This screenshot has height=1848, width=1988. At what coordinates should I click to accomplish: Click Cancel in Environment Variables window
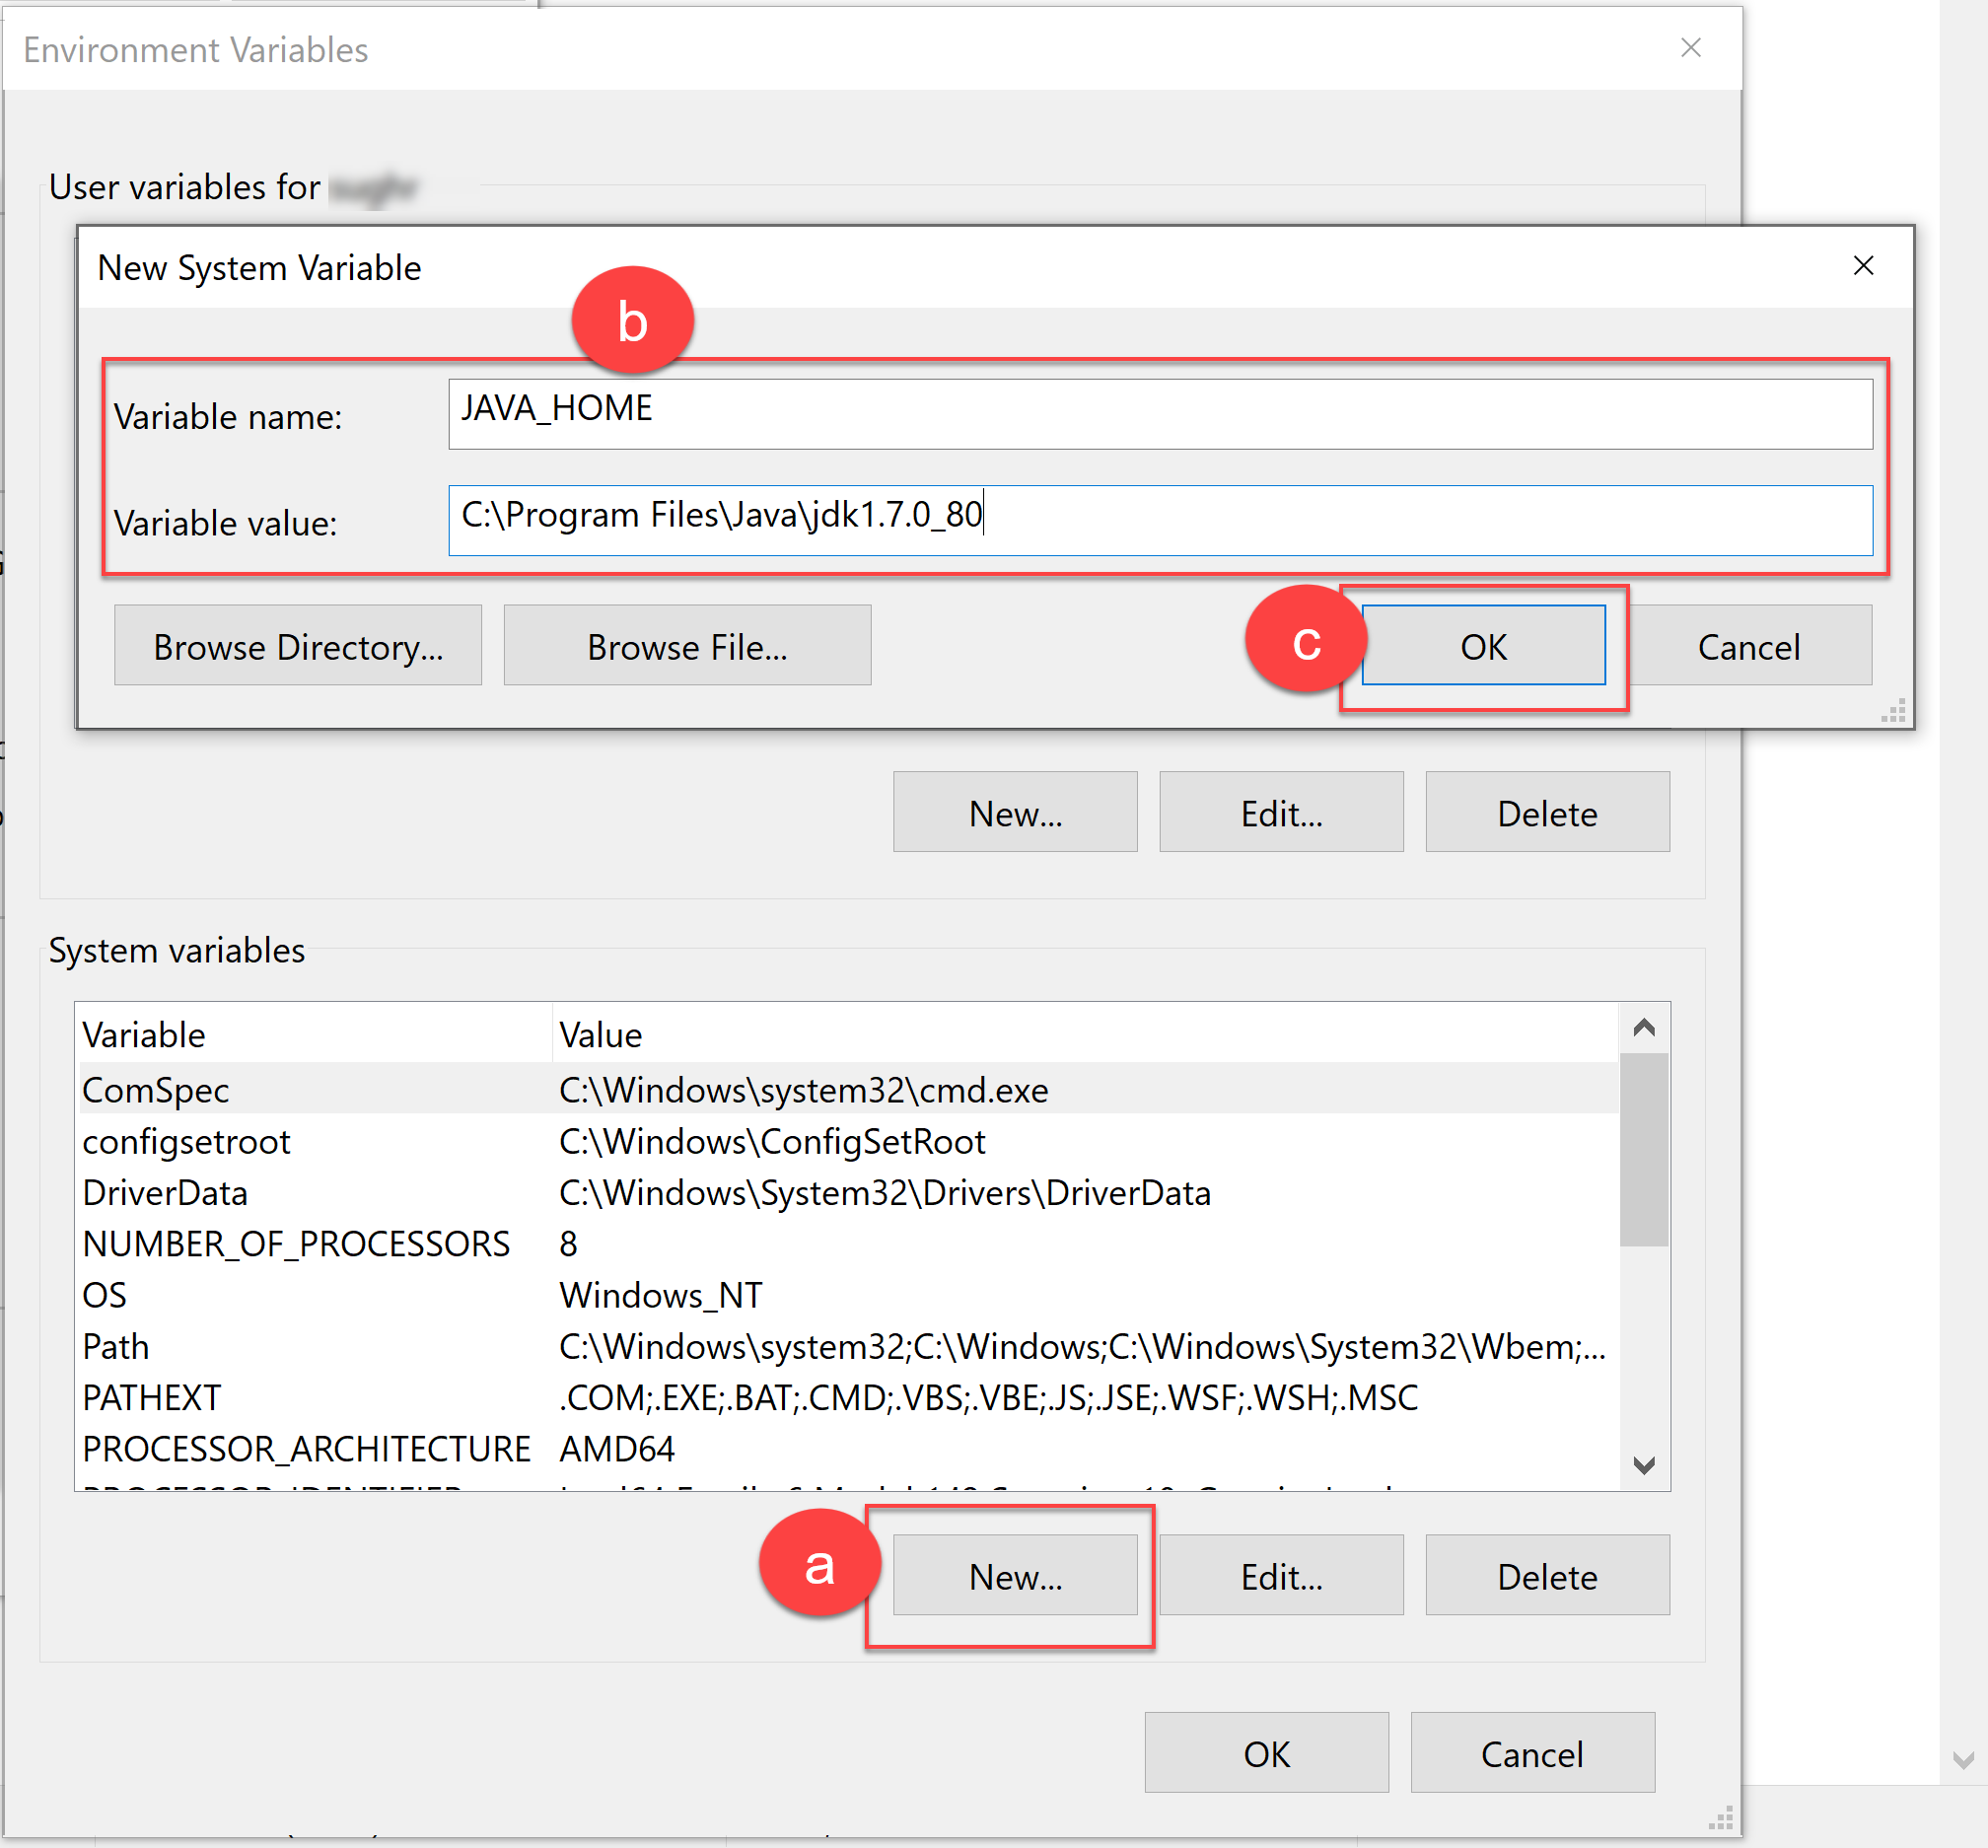coord(1532,1753)
